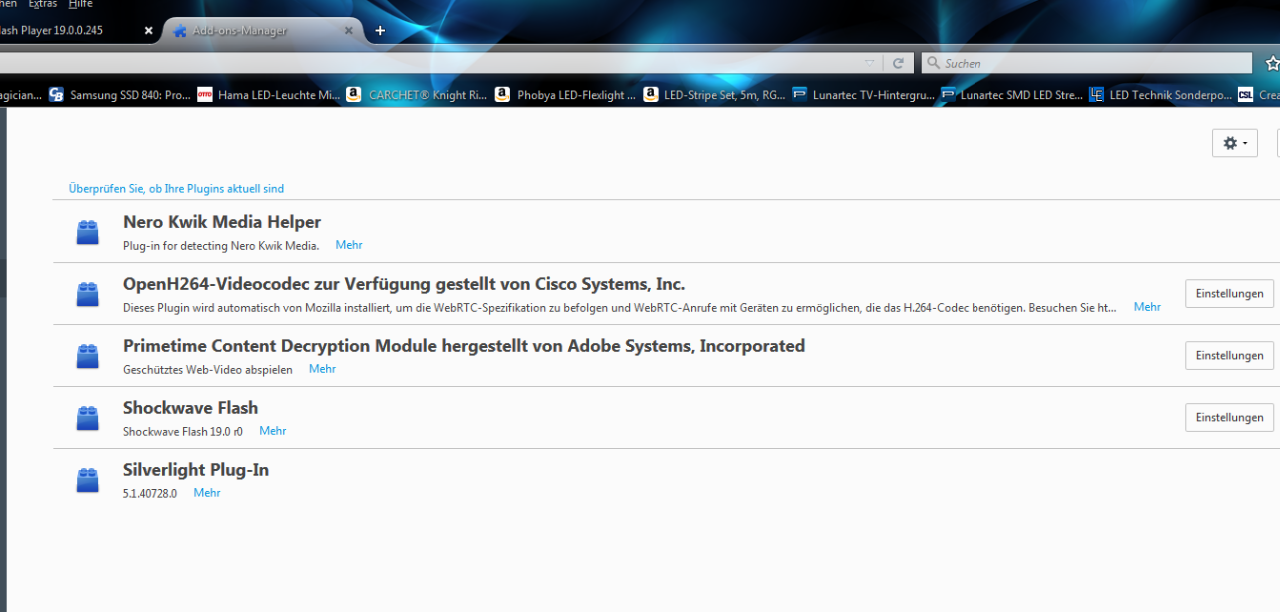Screen dimensions: 1280x612
Task: Open the Phobya LED-Flexlight bookmark
Action: click(565, 95)
